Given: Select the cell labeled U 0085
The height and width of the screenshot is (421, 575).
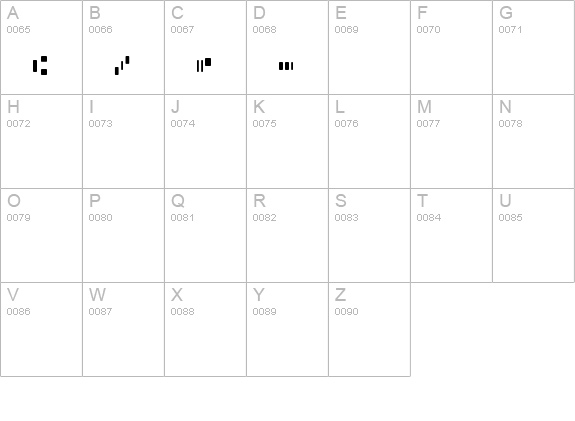Looking at the screenshot, I should pyautogui.click(x=534, y=235).
